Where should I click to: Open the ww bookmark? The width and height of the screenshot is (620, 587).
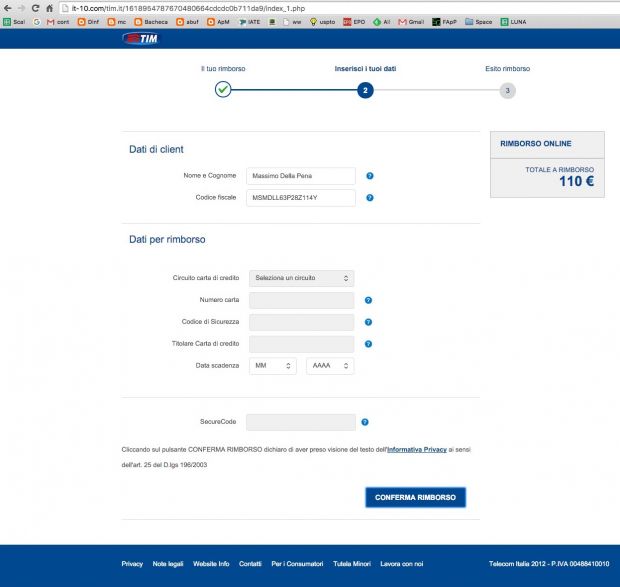(292, 22)
